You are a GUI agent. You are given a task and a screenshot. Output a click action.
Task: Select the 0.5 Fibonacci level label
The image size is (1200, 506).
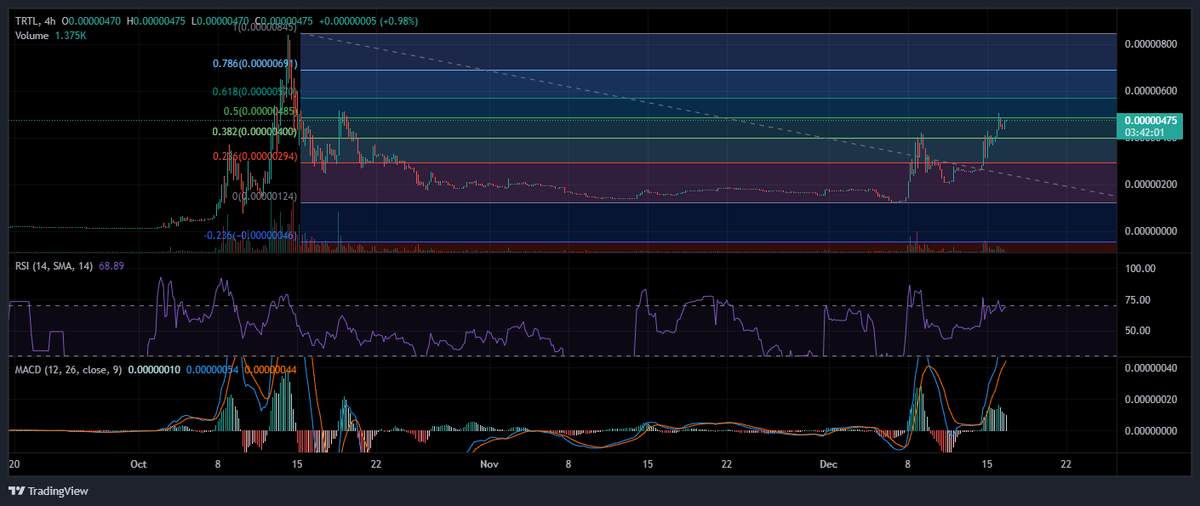click(x=261, y=111)
